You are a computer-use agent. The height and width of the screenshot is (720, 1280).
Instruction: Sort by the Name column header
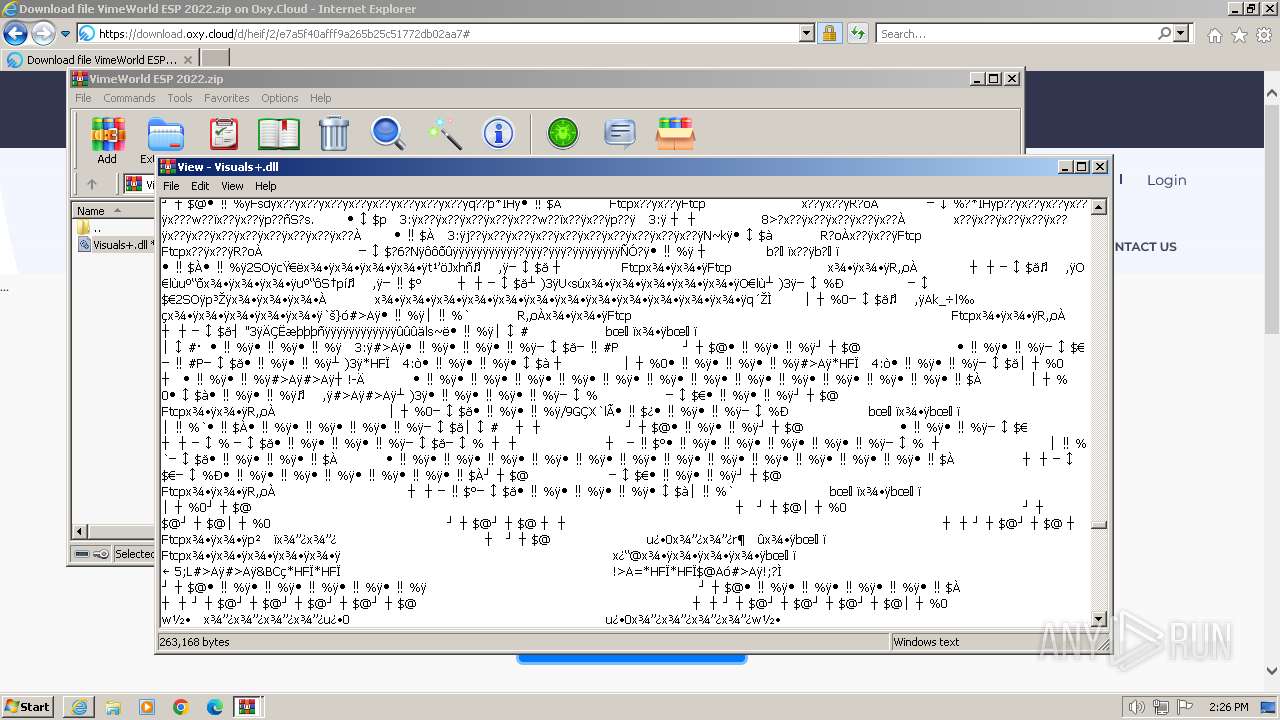[x=112, y=210]
